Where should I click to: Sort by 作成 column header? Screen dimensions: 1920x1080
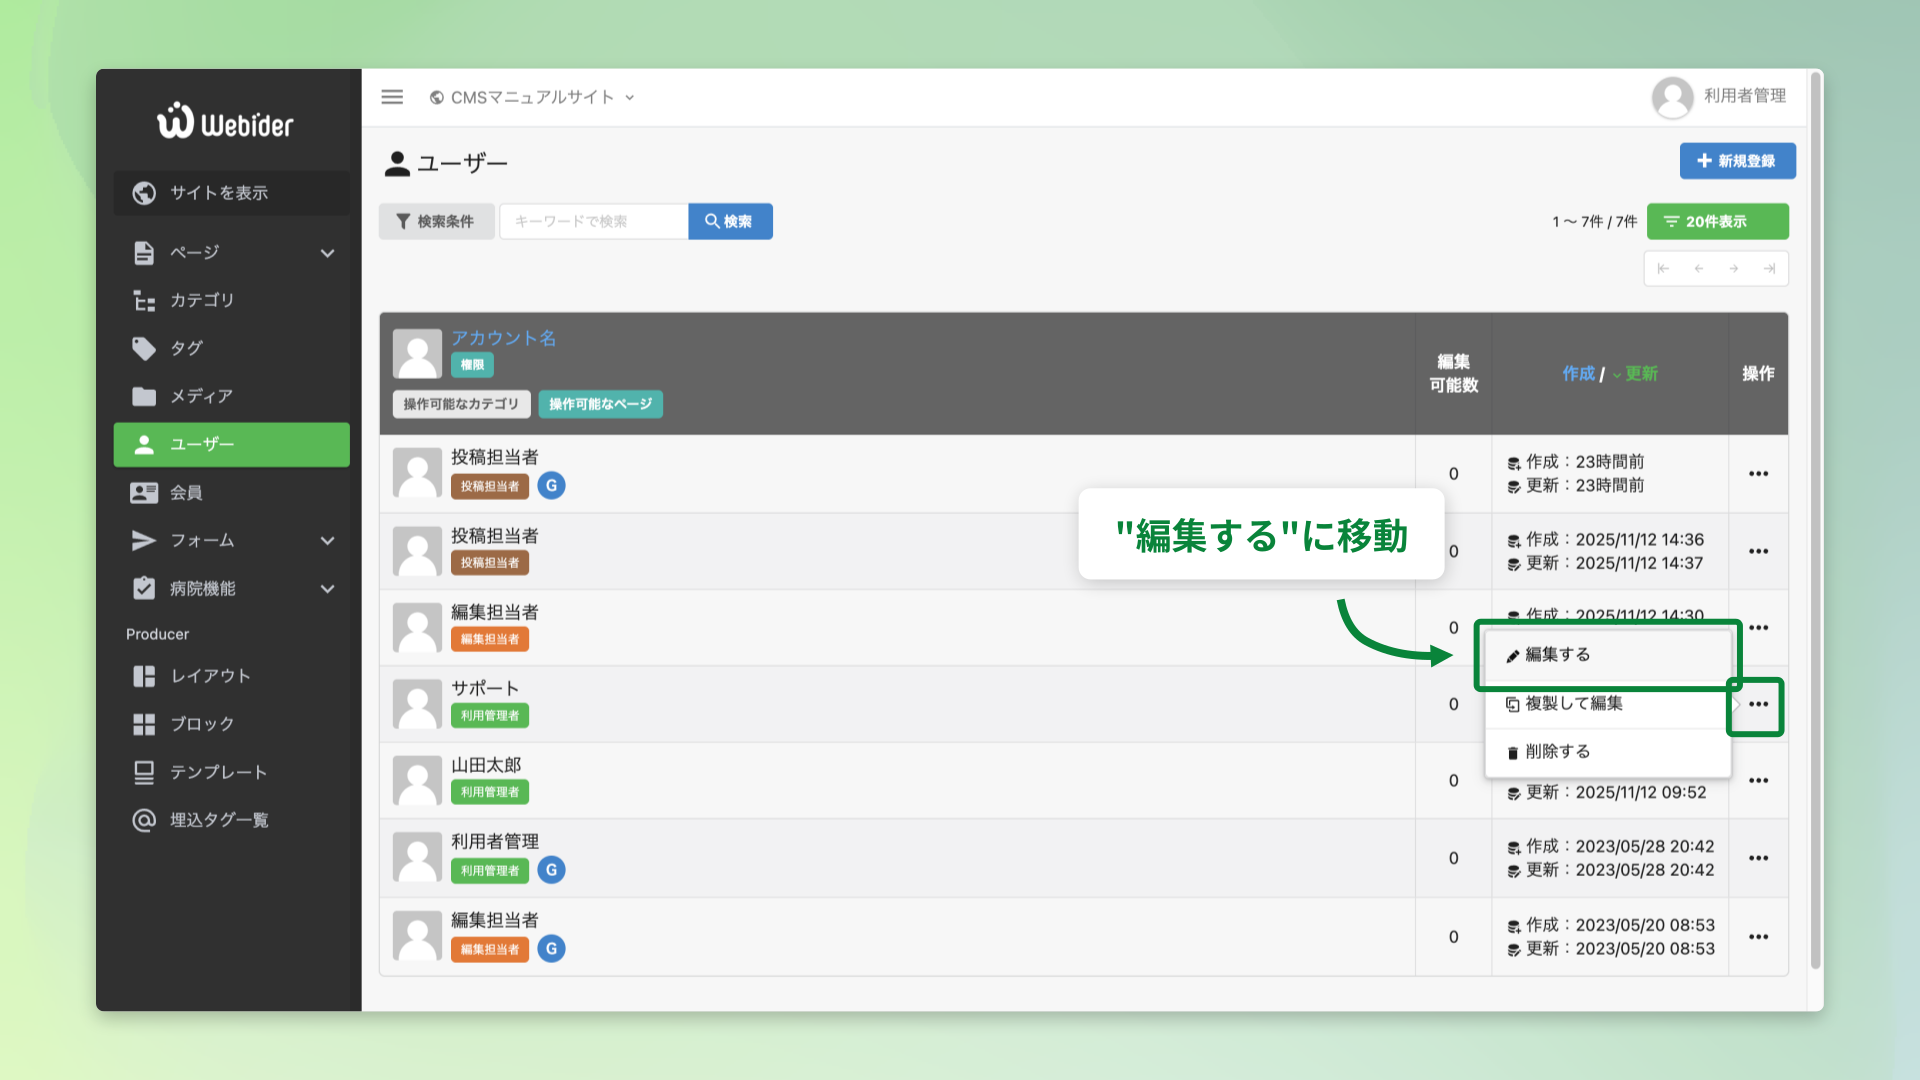coord(1579,373)
